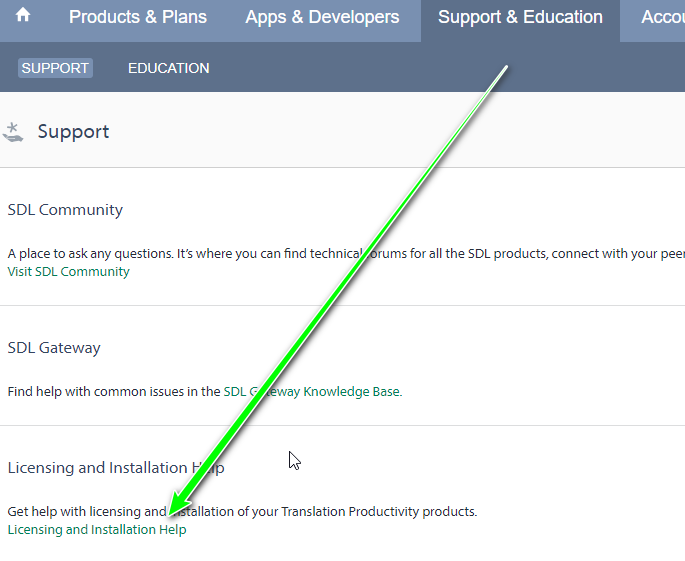Click the 'Get help with licensing' description text

(242, 511)
